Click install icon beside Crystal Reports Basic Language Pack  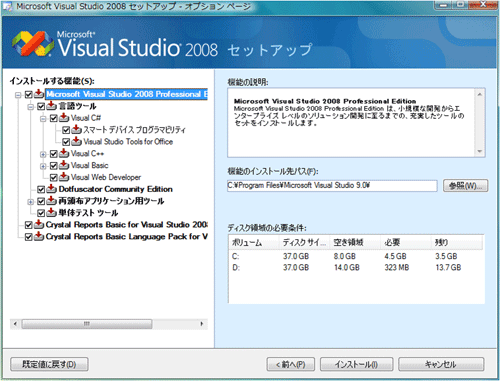coord(39,236)
